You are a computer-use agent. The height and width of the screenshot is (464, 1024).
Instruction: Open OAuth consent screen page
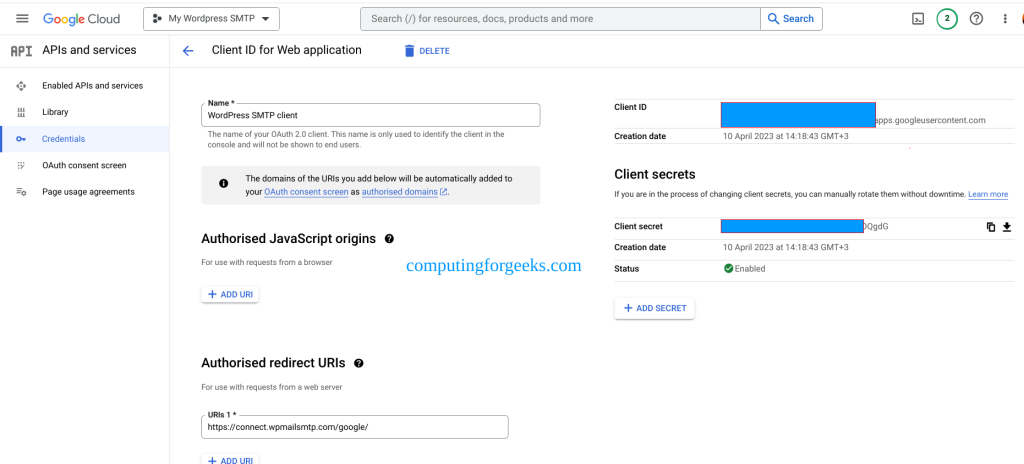click(x=84, y=165)
